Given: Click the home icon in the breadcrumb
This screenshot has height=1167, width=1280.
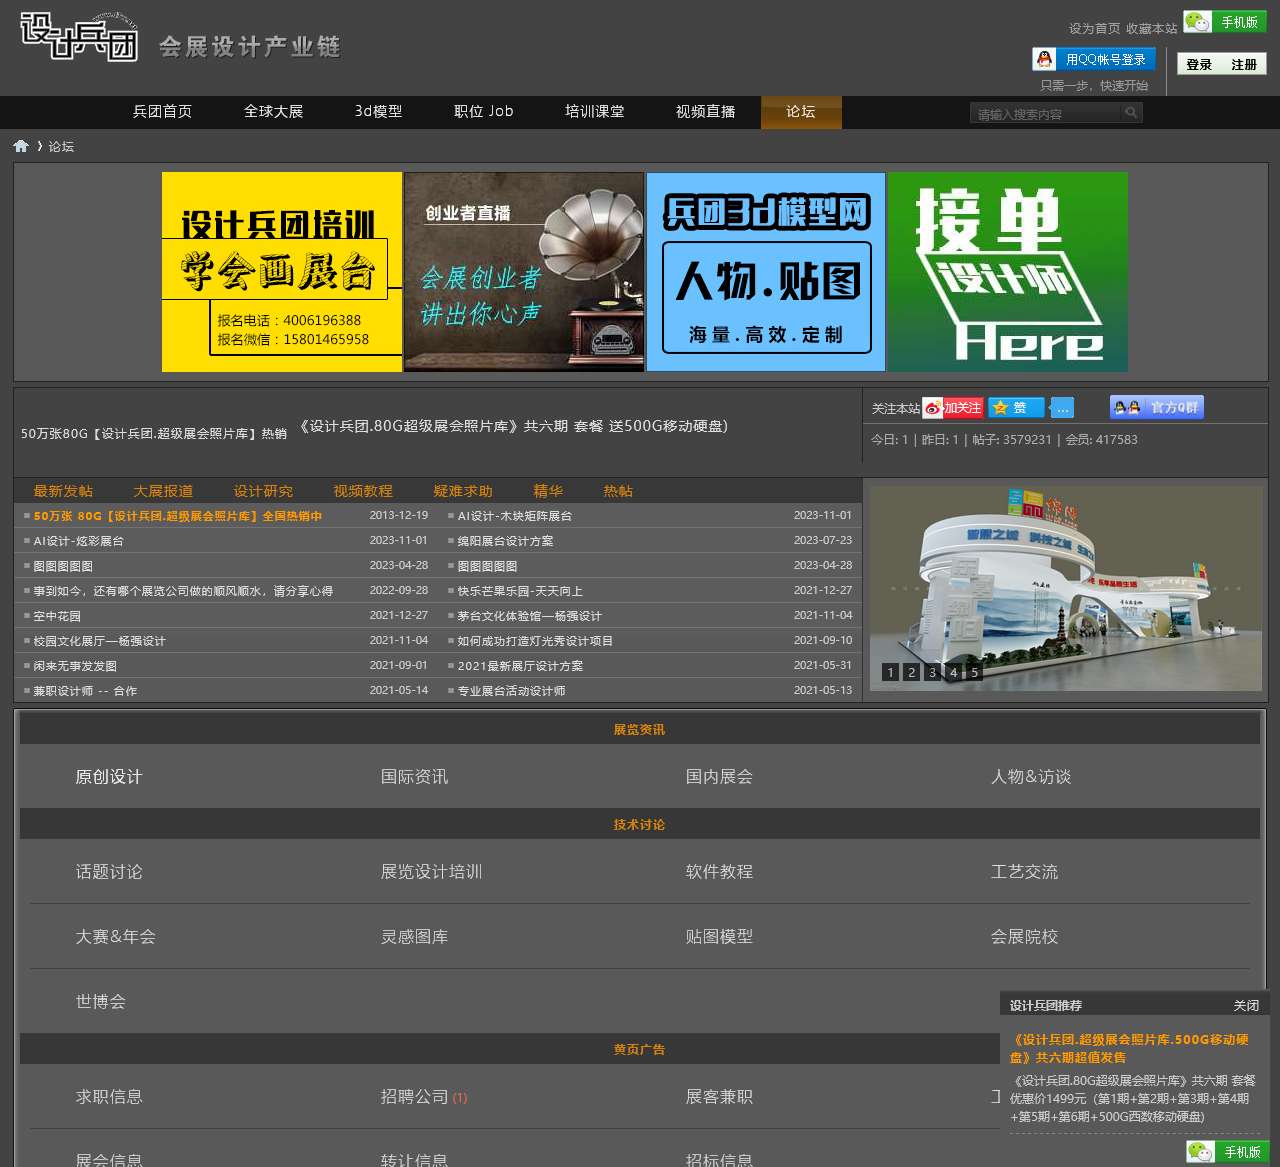Looking at the screenshot, I should click(x=21, y=146).
